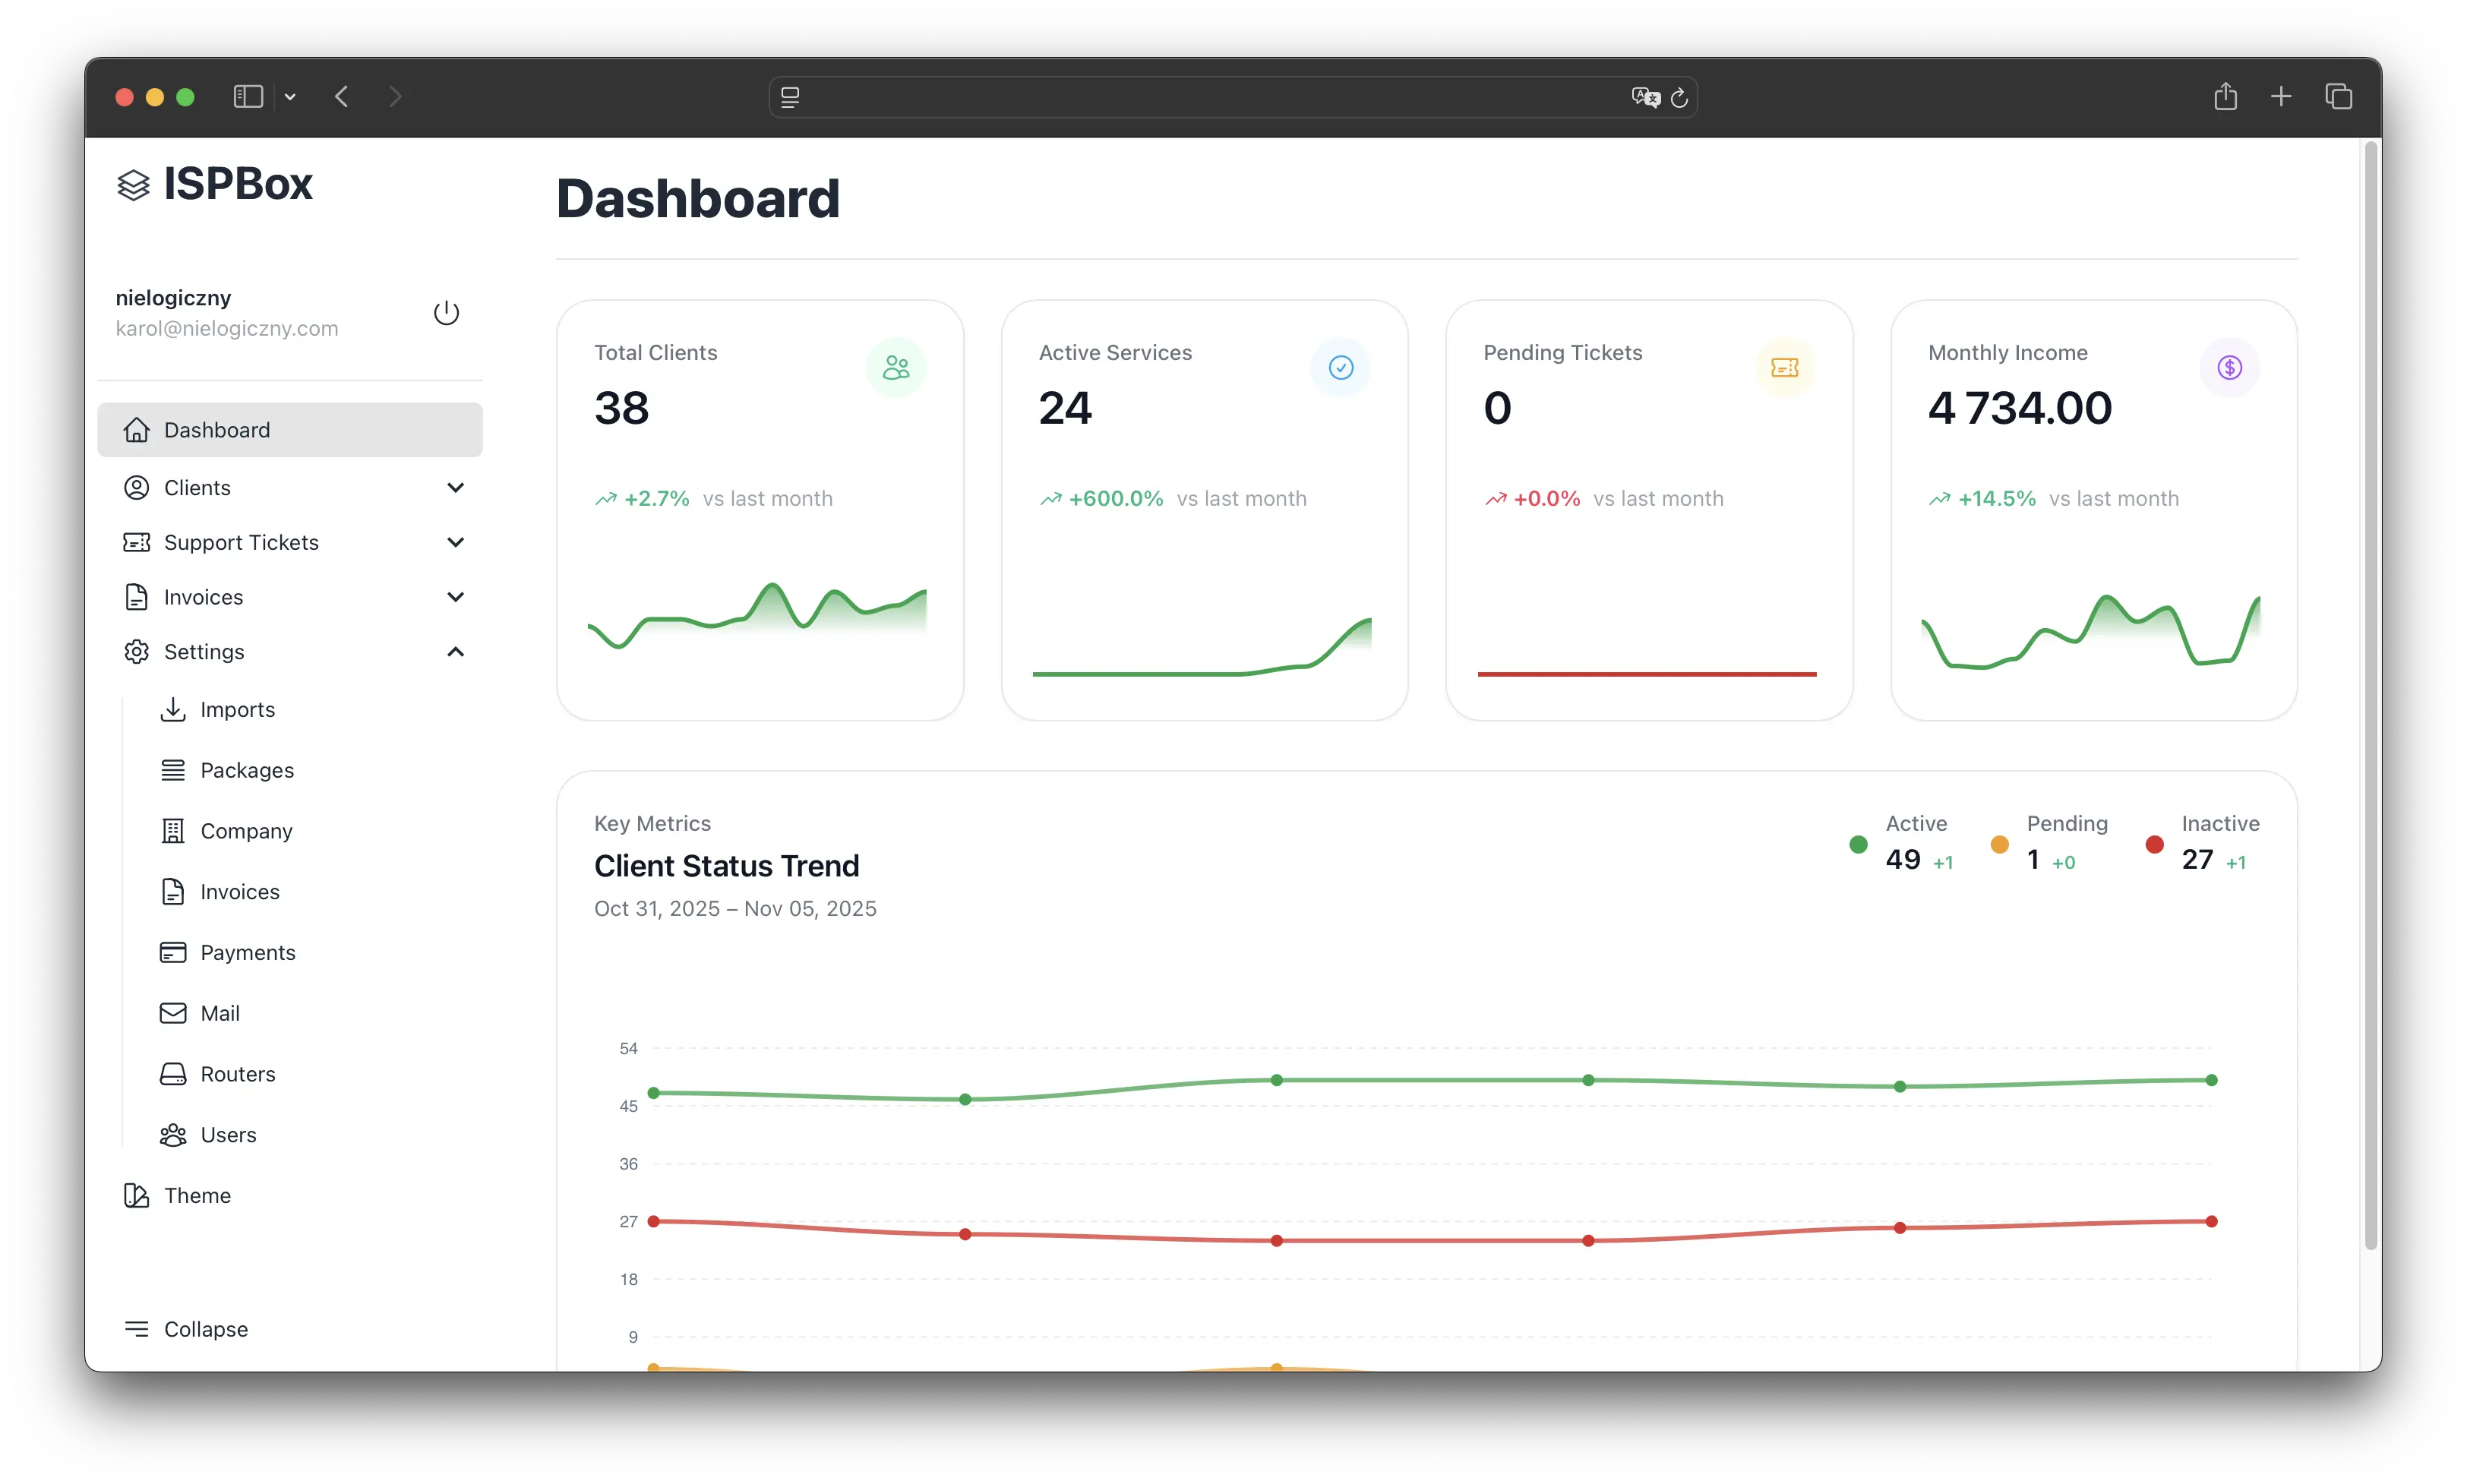Toggle the sidebar with Collapse control
This screenshot has height=1484, width=2467.
point(206,1328)
